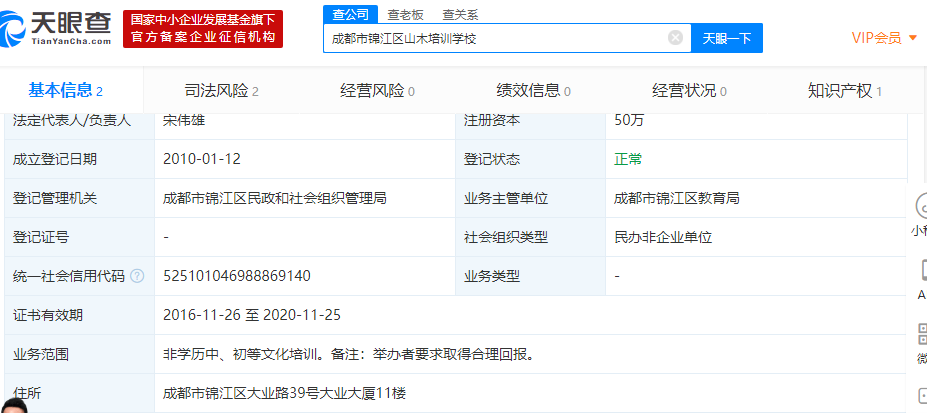Open the 基本信息 tab
The image size is (927, 413).
pyautogui.click(x=66, y=90)
